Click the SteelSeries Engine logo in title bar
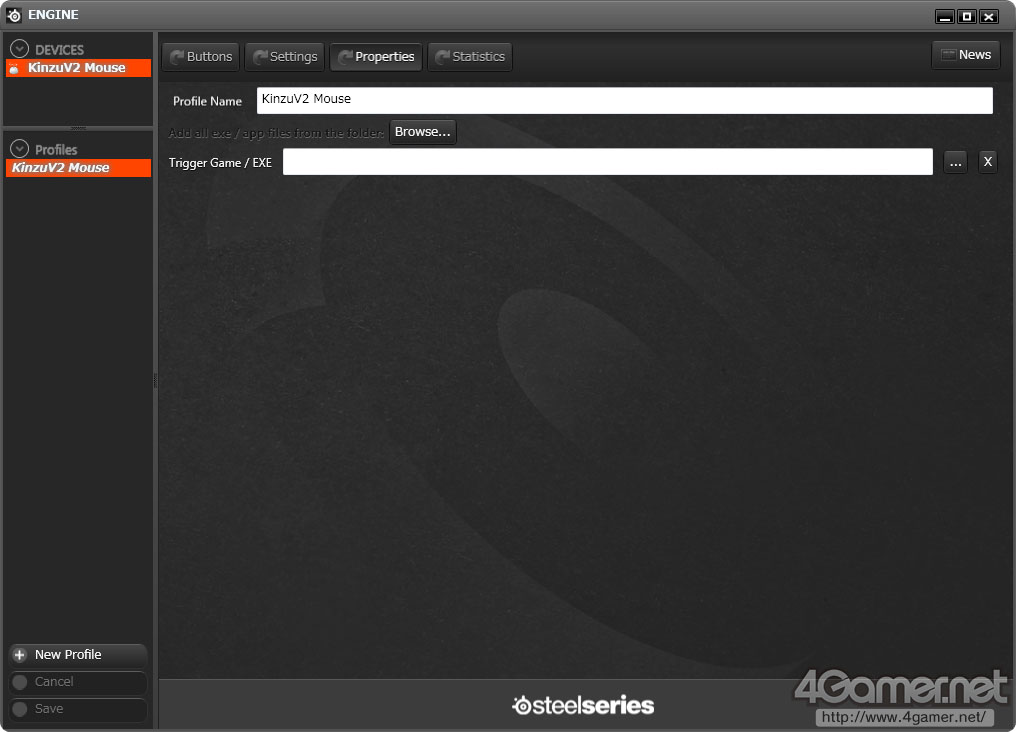Image resolution: width=1016 pixels, height=732 pixels. click(14, 15)
